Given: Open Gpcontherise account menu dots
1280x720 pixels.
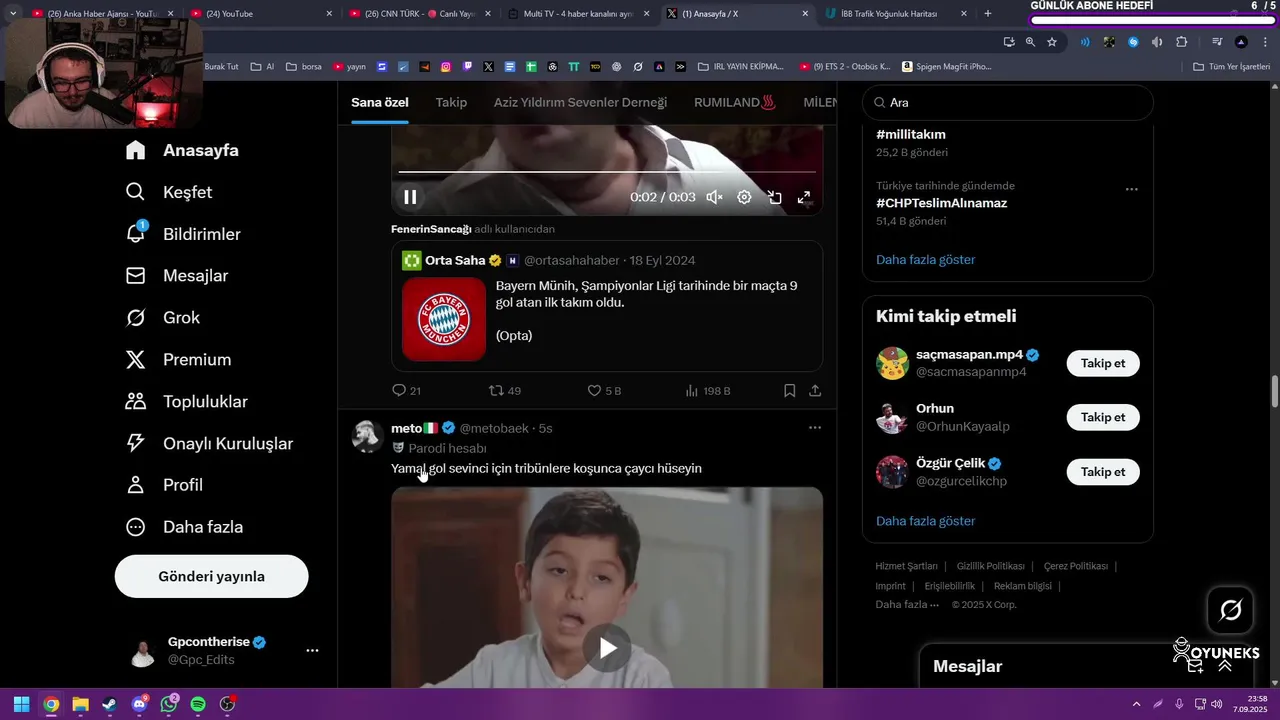Looking at the screenshot, I should pyautogui.click(x=312, y=650).
